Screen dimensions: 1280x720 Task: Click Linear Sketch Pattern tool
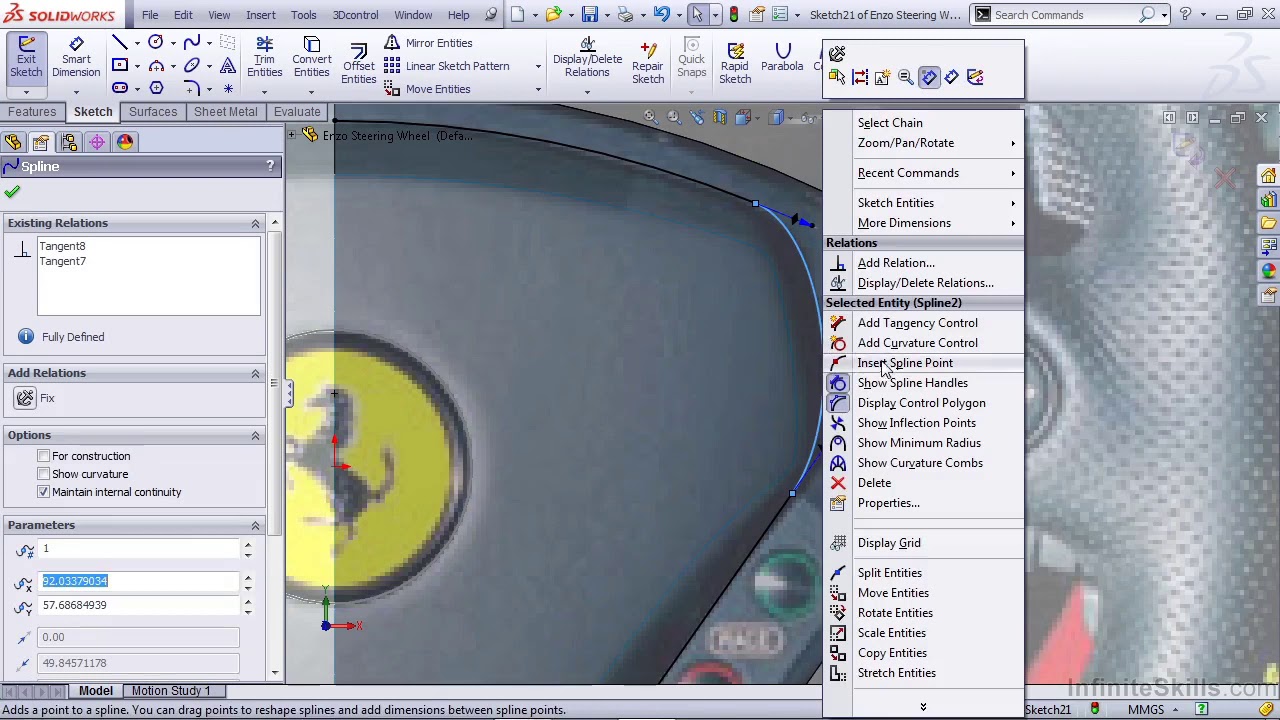pyautogui.click(x=447, y=66)
